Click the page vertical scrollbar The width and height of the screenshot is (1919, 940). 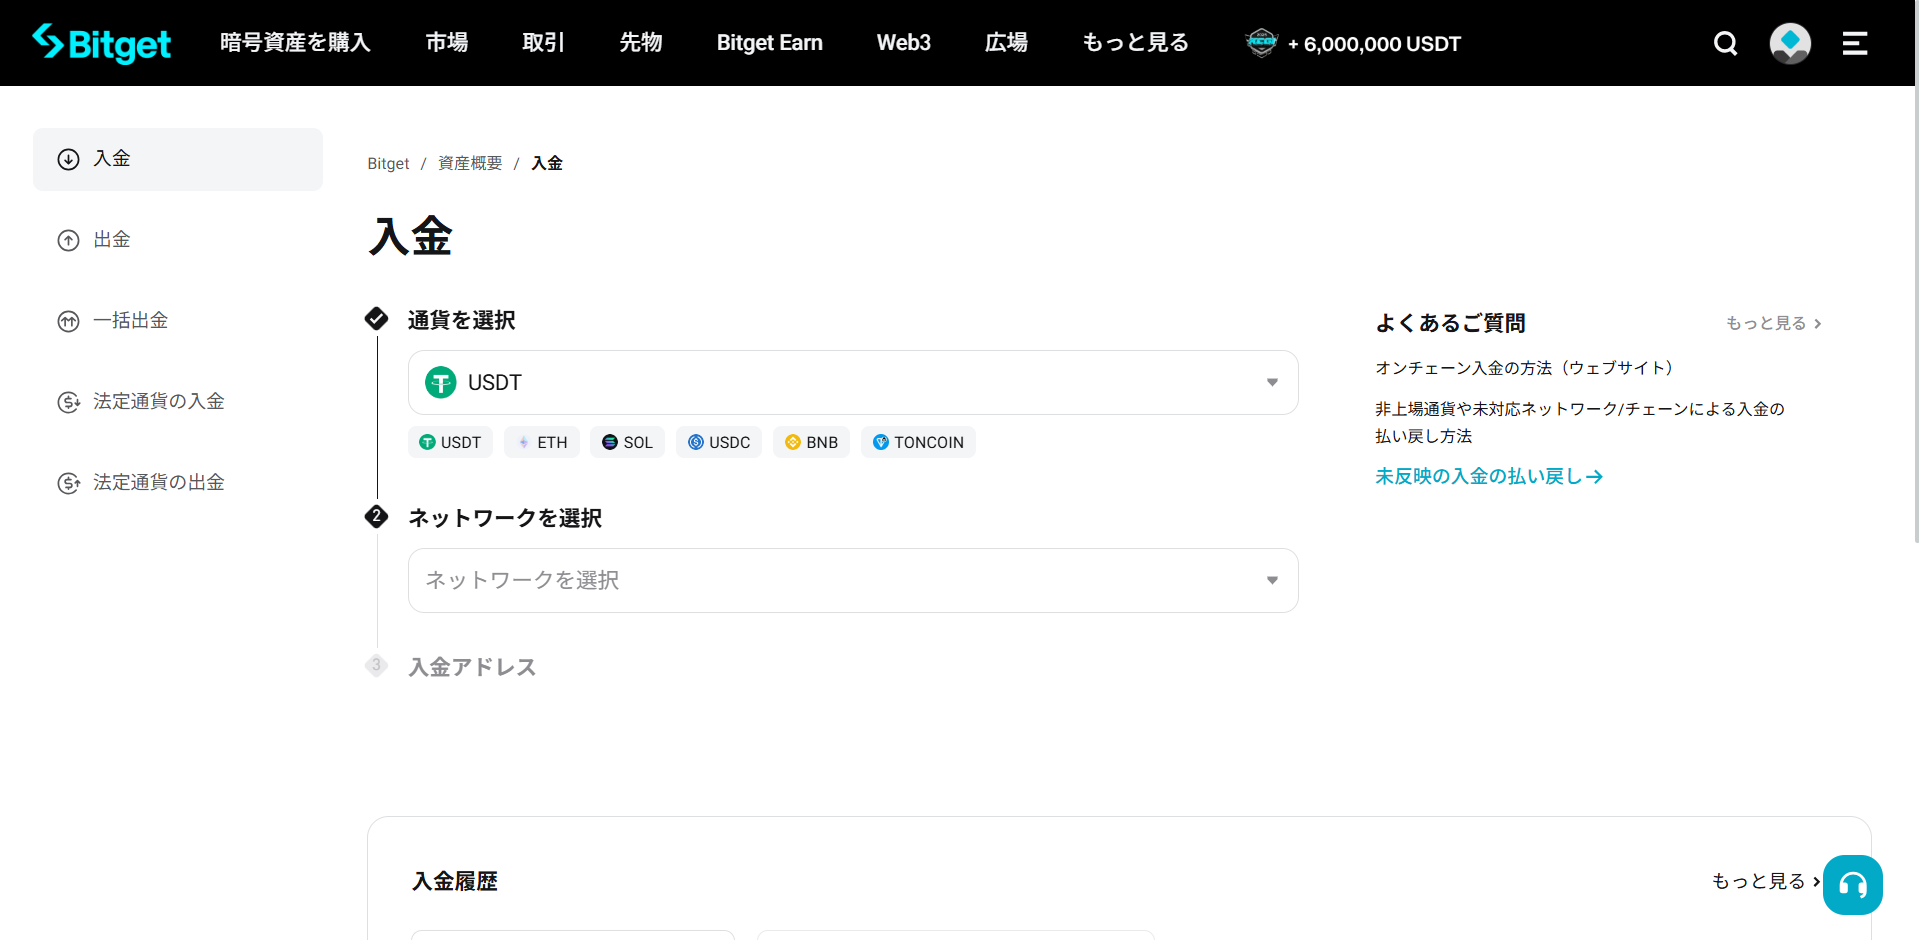(1915, 300)
